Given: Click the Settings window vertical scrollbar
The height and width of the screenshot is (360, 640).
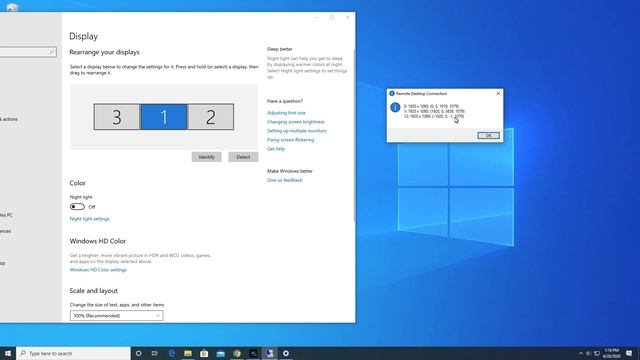Looking at the screenshot, I should (354, 135).
